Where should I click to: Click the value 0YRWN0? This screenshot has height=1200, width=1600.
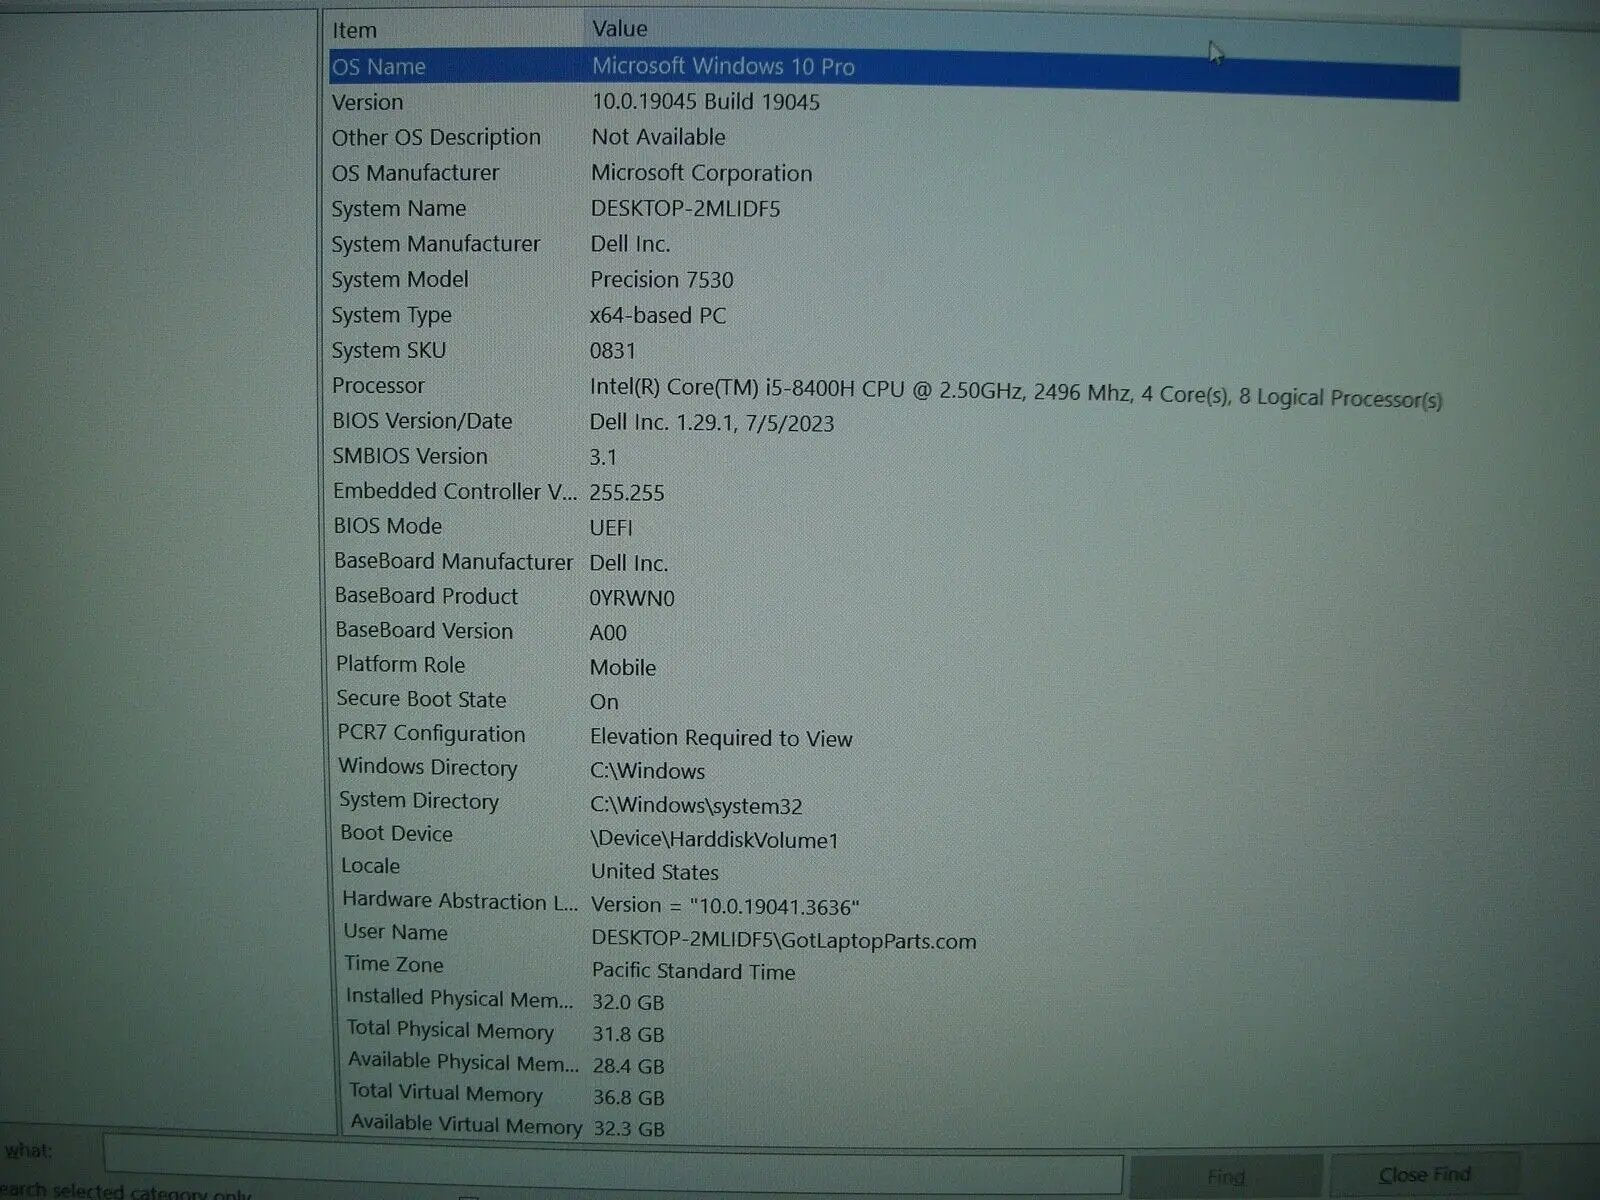click(632, 598)
